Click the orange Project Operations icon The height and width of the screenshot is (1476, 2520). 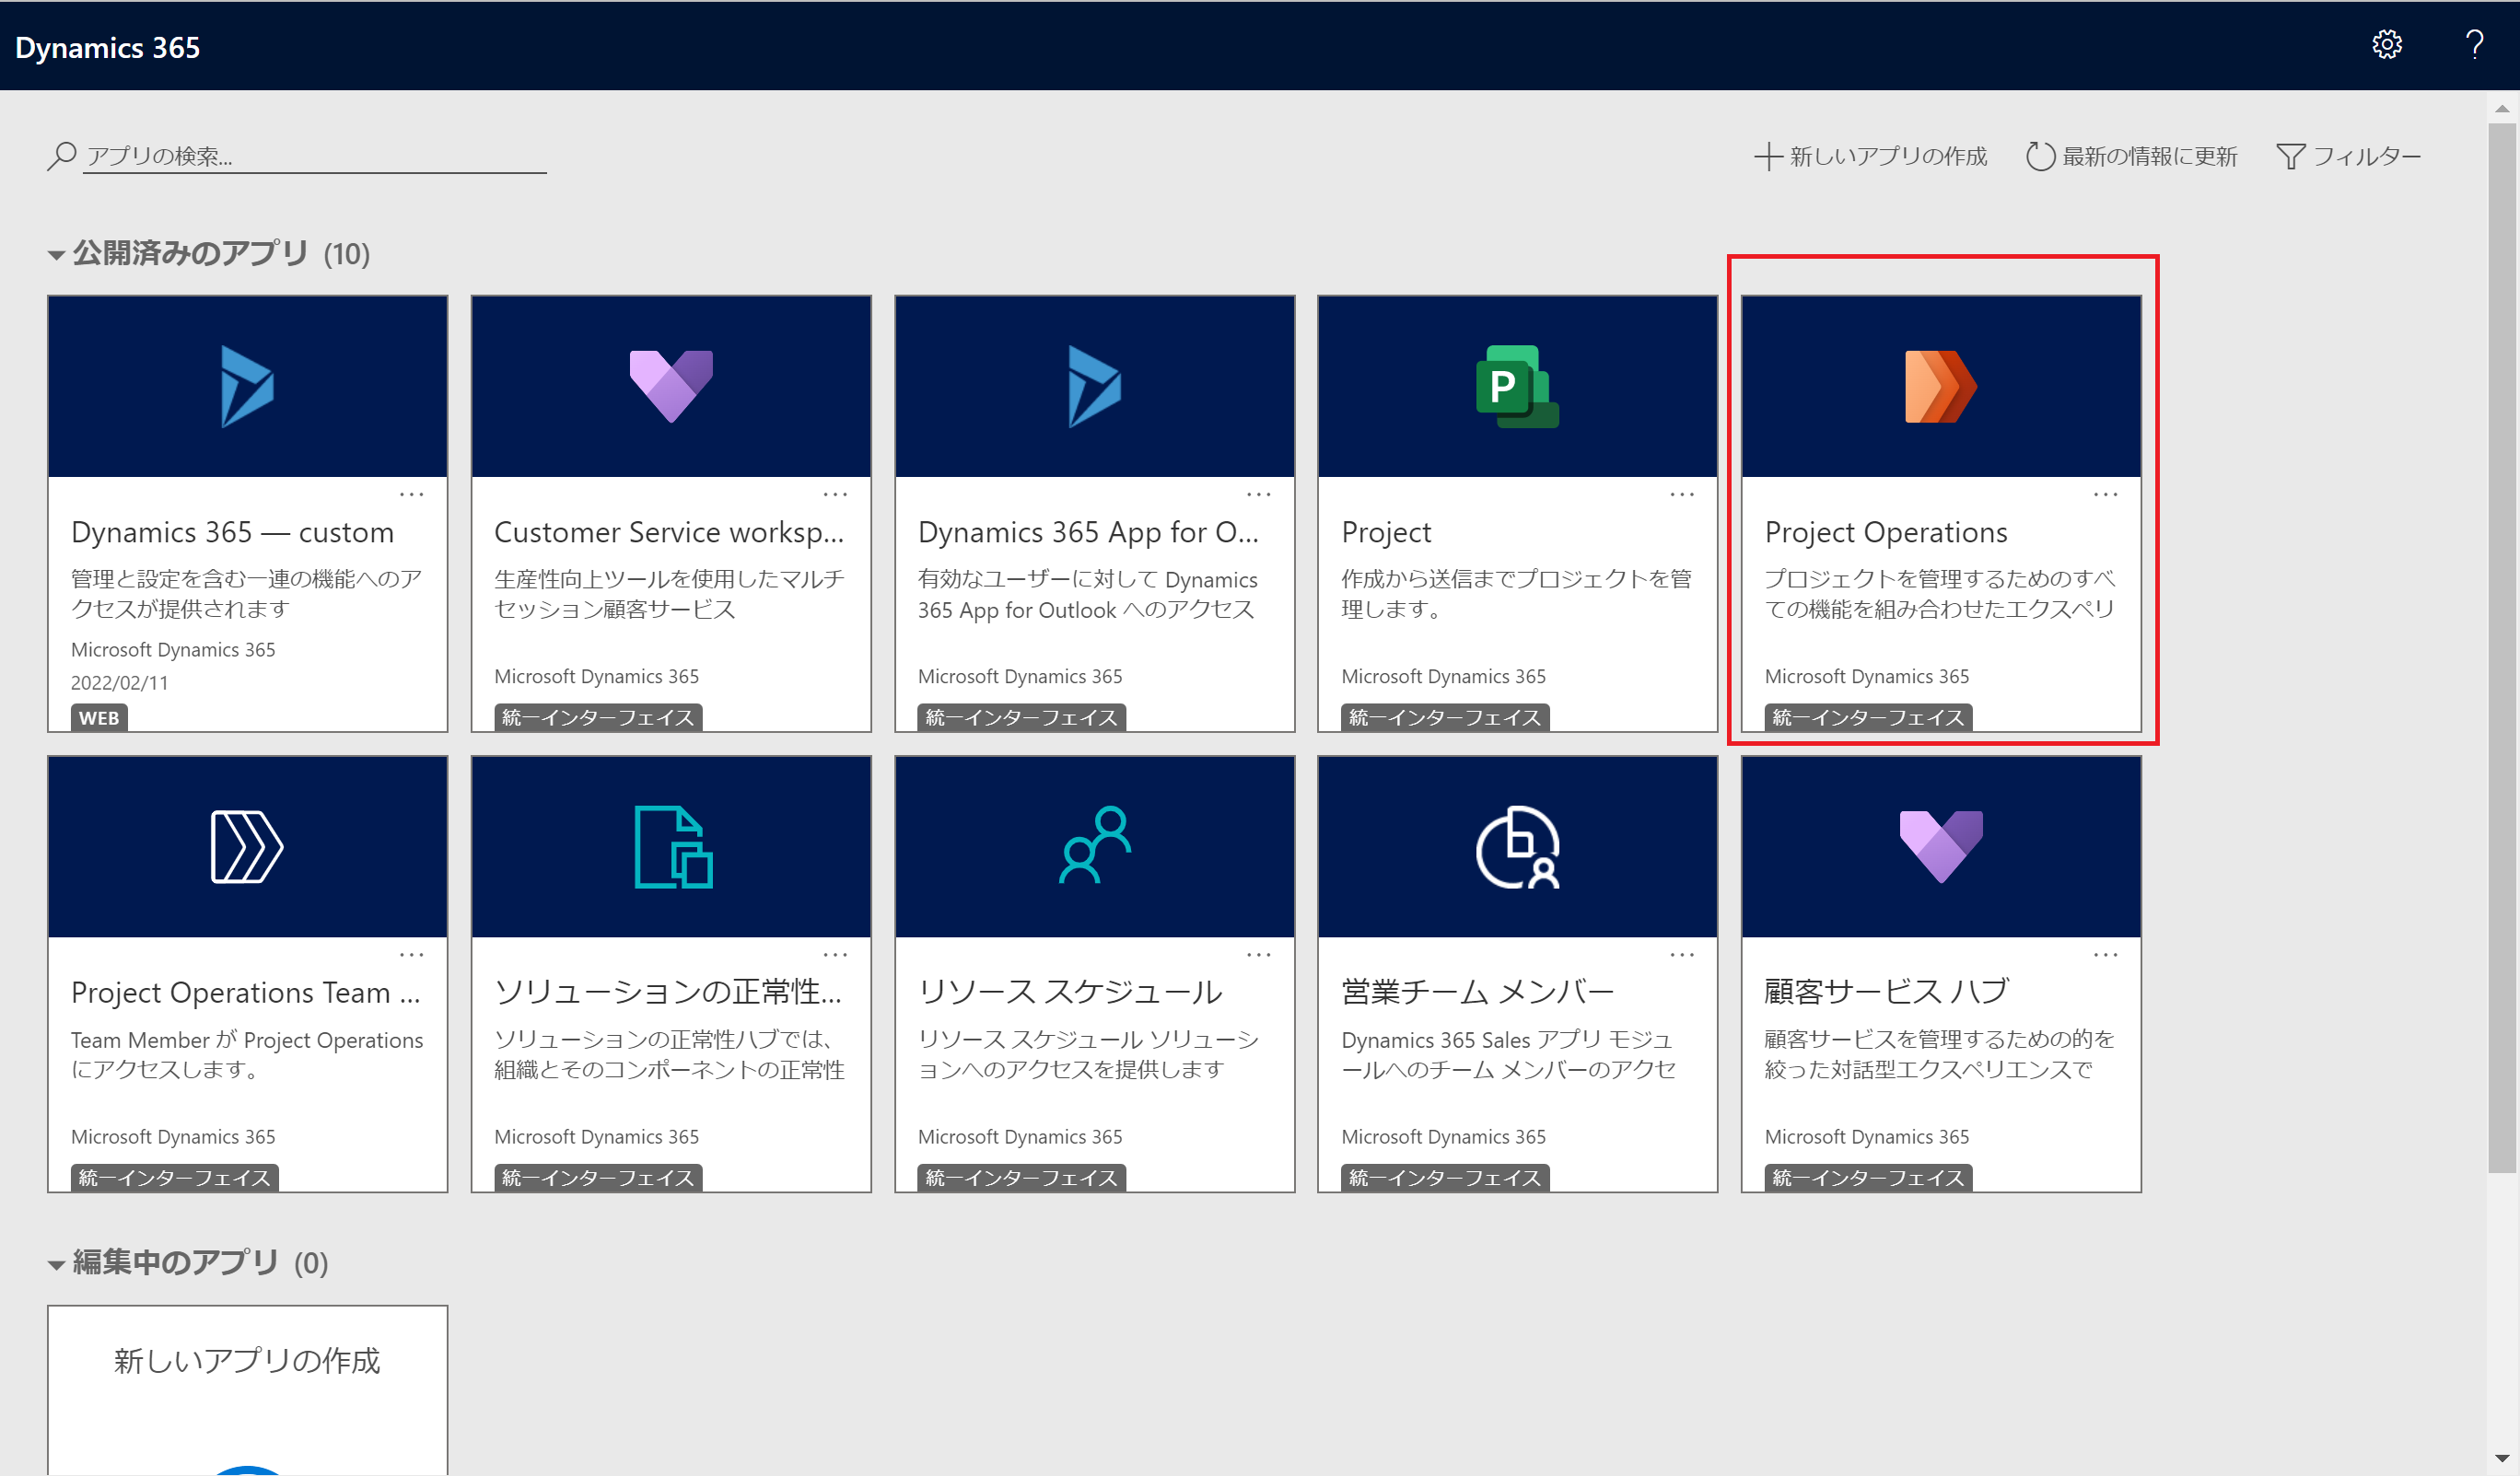point(1940,387)
